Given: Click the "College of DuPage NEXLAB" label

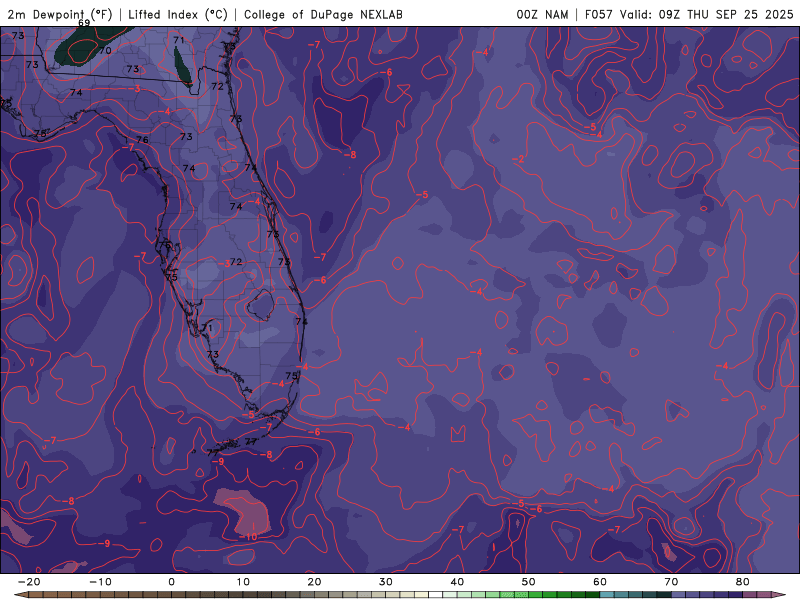Looking at the screenshot, I should pyautogui.click(x=323, y=14).
